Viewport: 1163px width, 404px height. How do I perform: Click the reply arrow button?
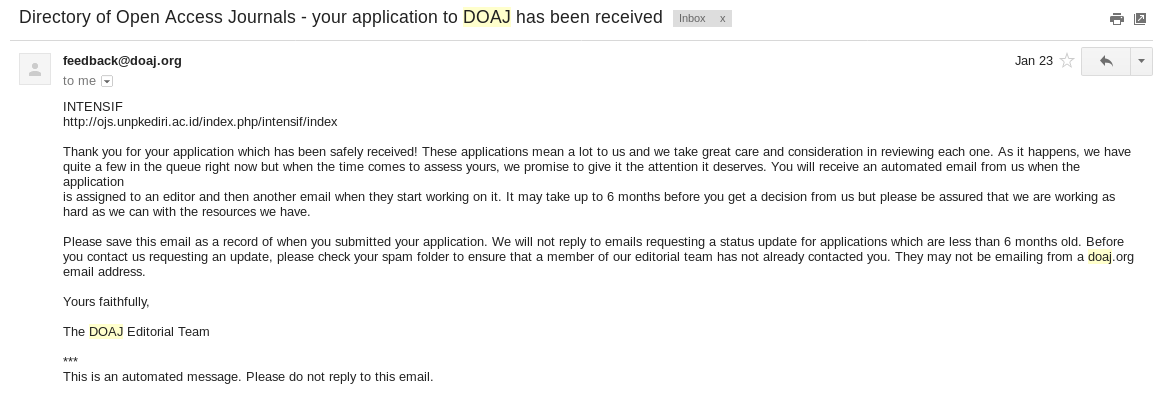[x=1106, y=61]
